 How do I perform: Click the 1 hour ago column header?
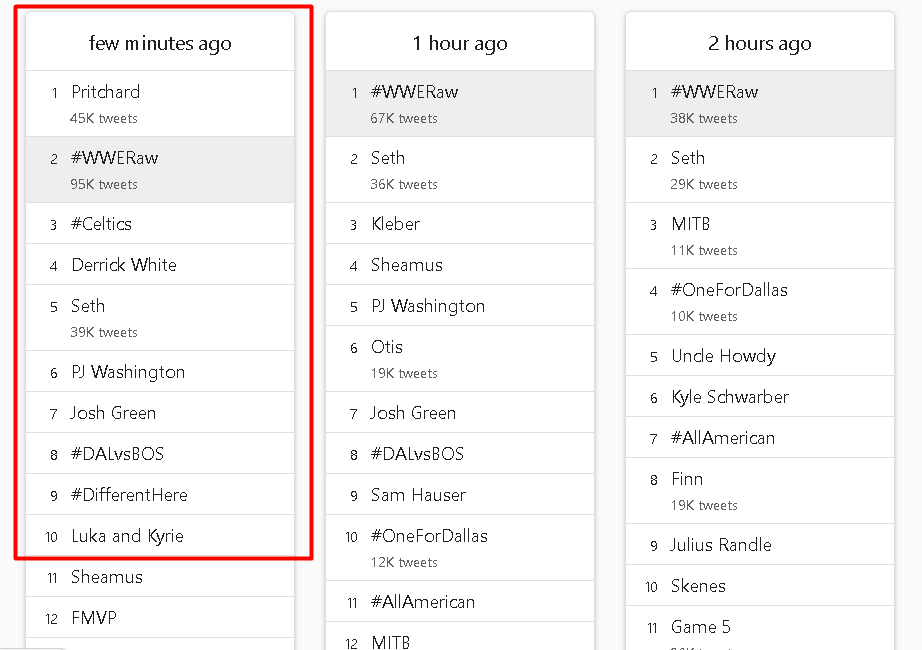[x=460, y=43]
